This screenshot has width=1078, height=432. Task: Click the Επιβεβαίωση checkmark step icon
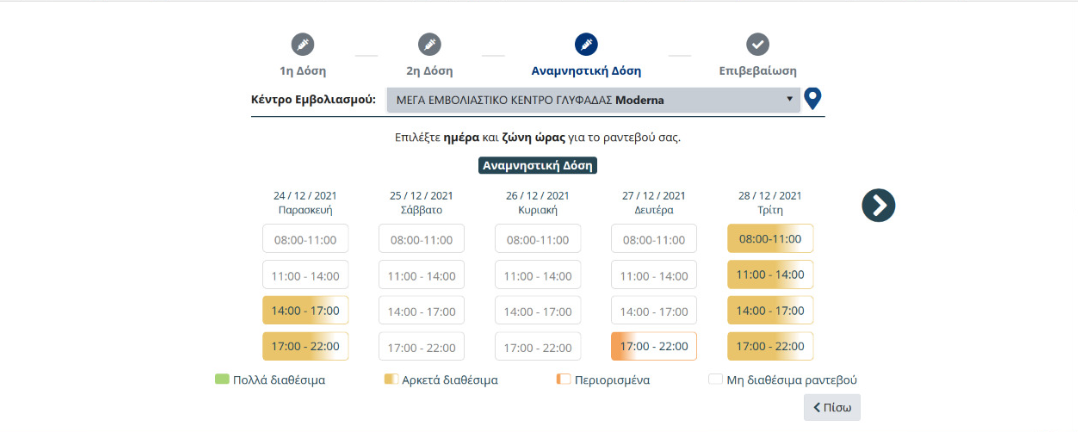pyautogui.click(x=758, y=44)
